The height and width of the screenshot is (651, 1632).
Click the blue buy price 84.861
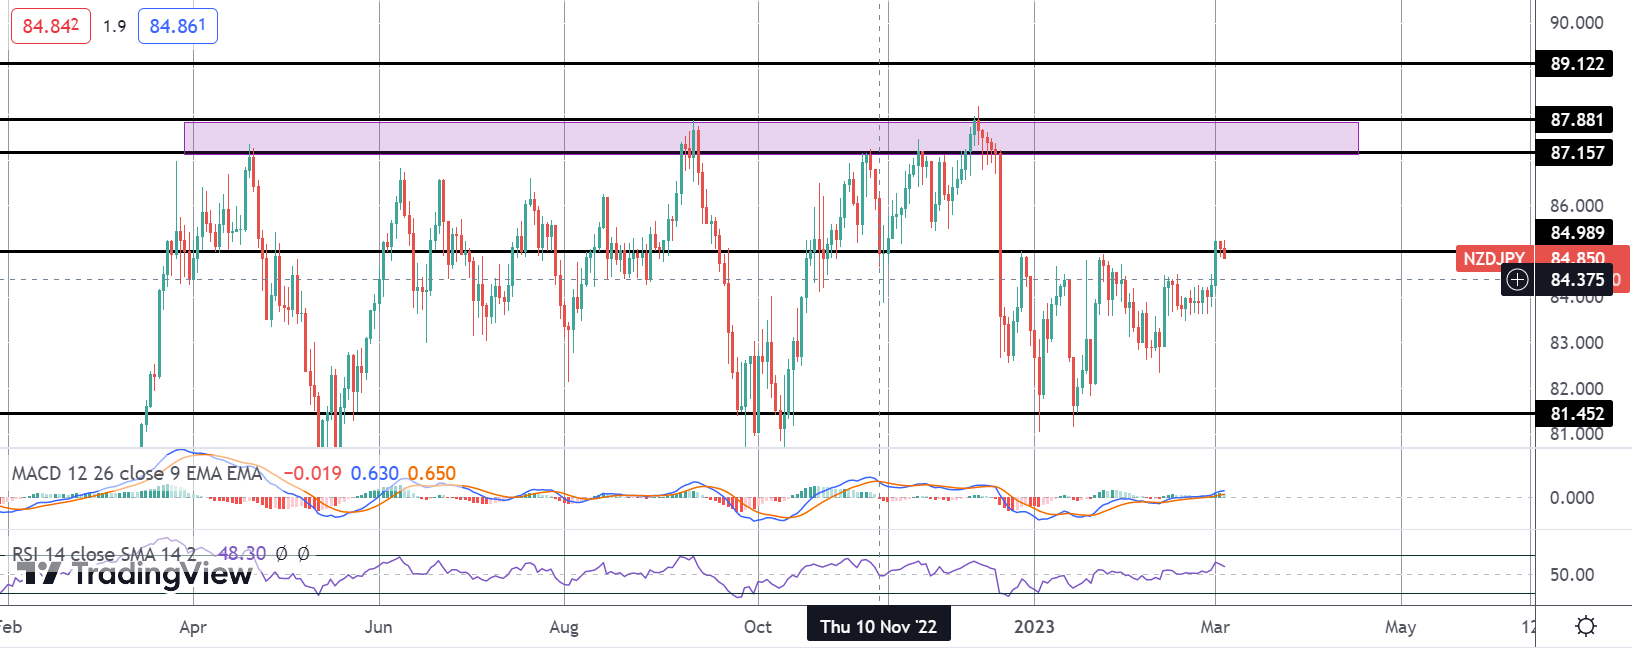[177, 26]
